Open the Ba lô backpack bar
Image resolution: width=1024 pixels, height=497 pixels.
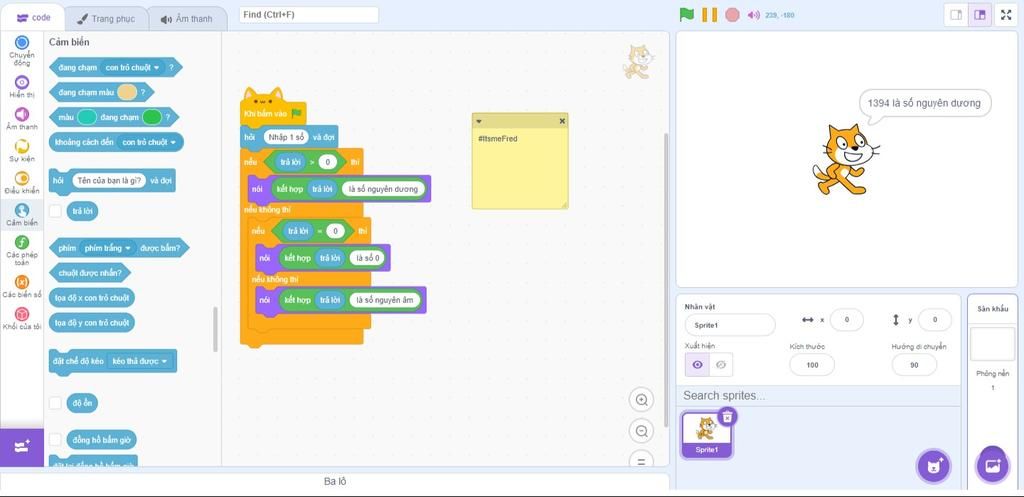point(334,481)
